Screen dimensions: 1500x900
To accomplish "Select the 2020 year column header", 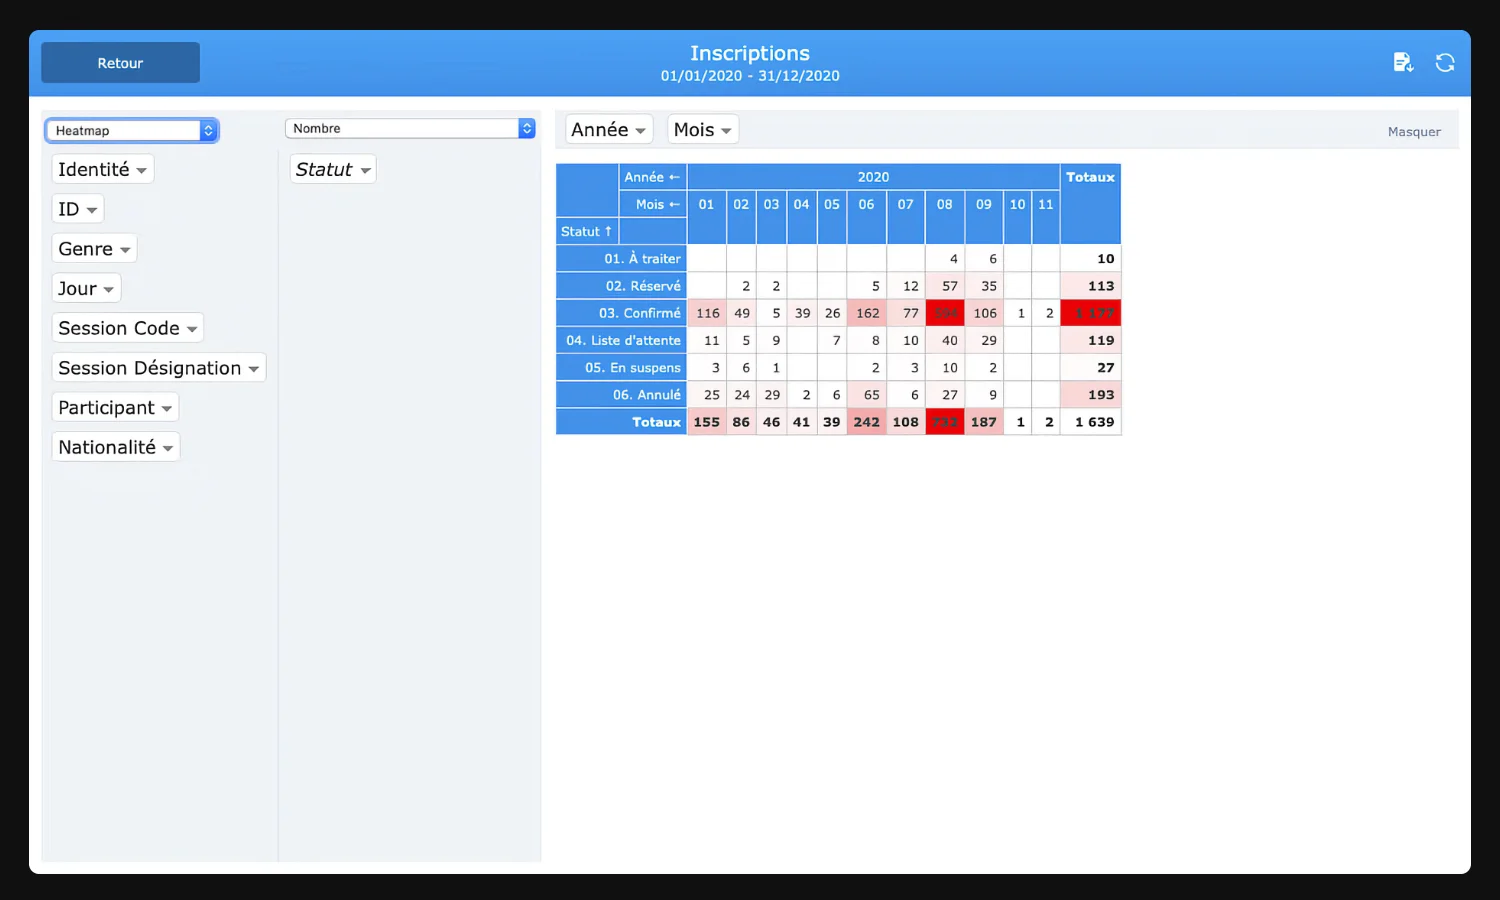I will click(872, 177).
